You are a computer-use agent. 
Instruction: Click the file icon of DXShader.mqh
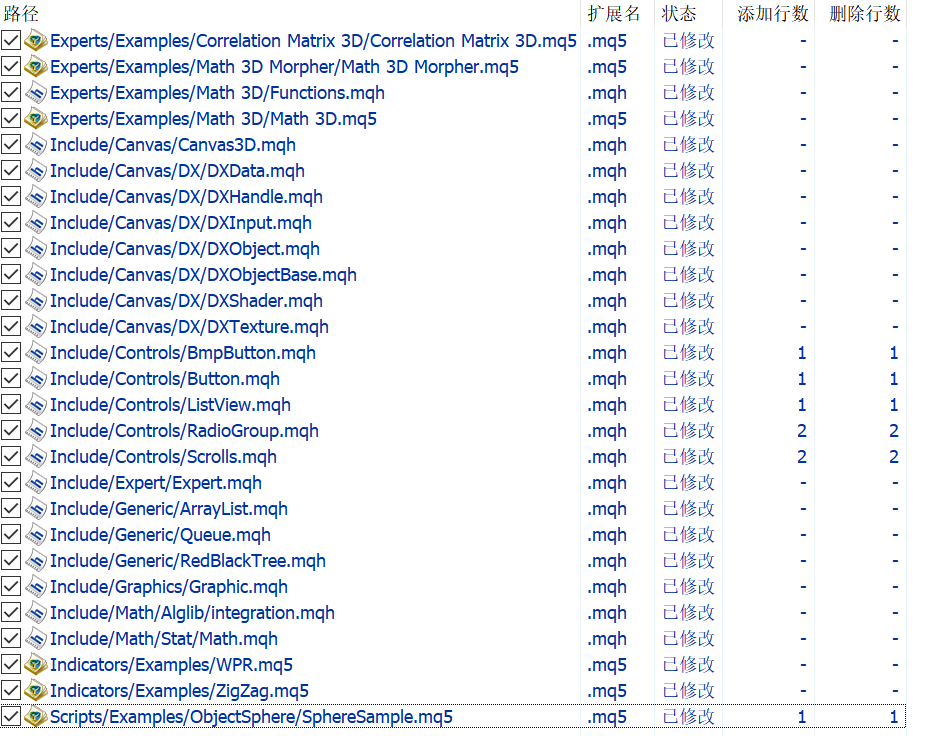click(x=36, y=301)
